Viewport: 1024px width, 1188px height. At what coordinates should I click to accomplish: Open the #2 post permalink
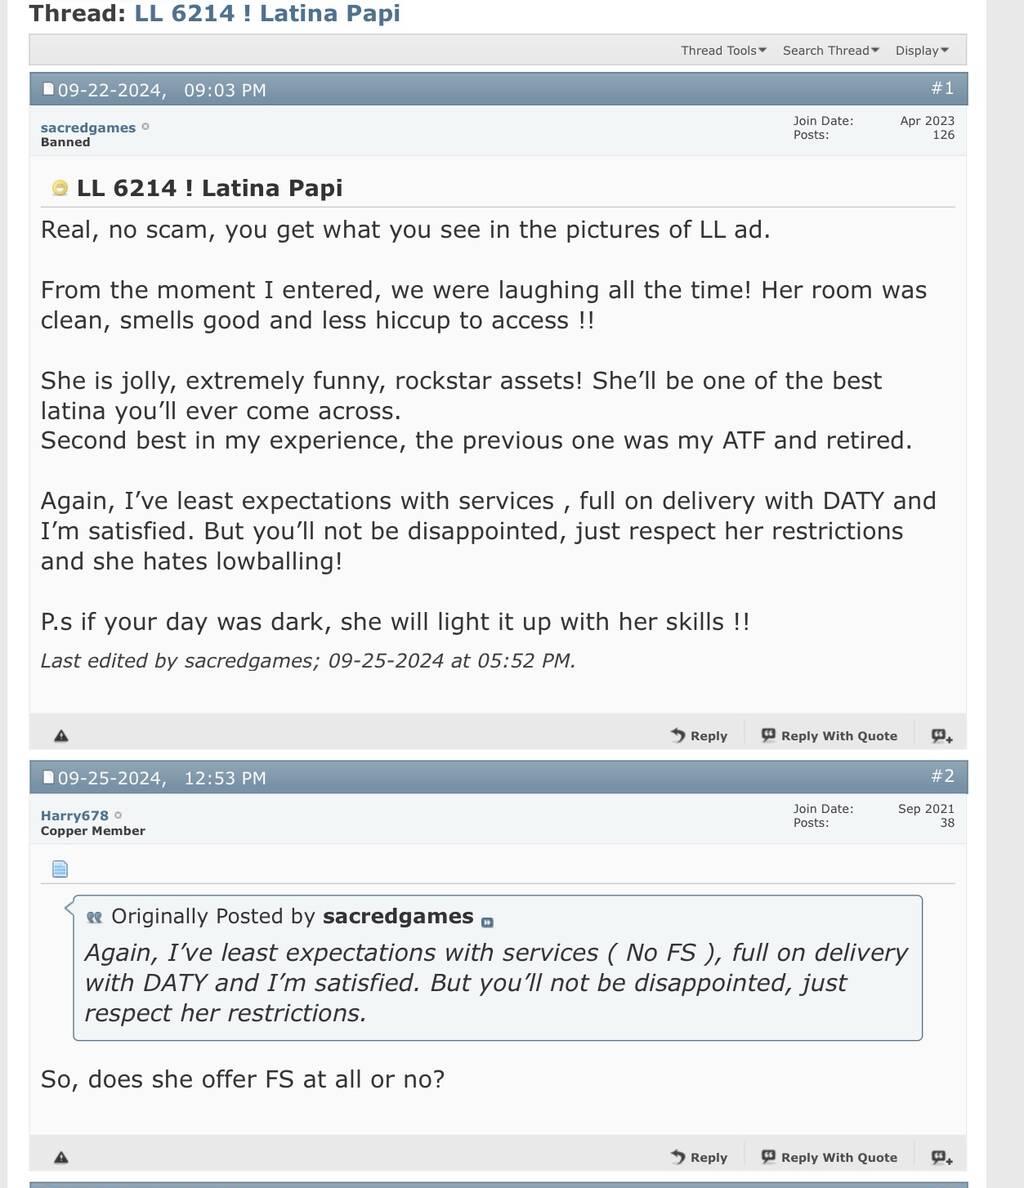coord(942,776)
